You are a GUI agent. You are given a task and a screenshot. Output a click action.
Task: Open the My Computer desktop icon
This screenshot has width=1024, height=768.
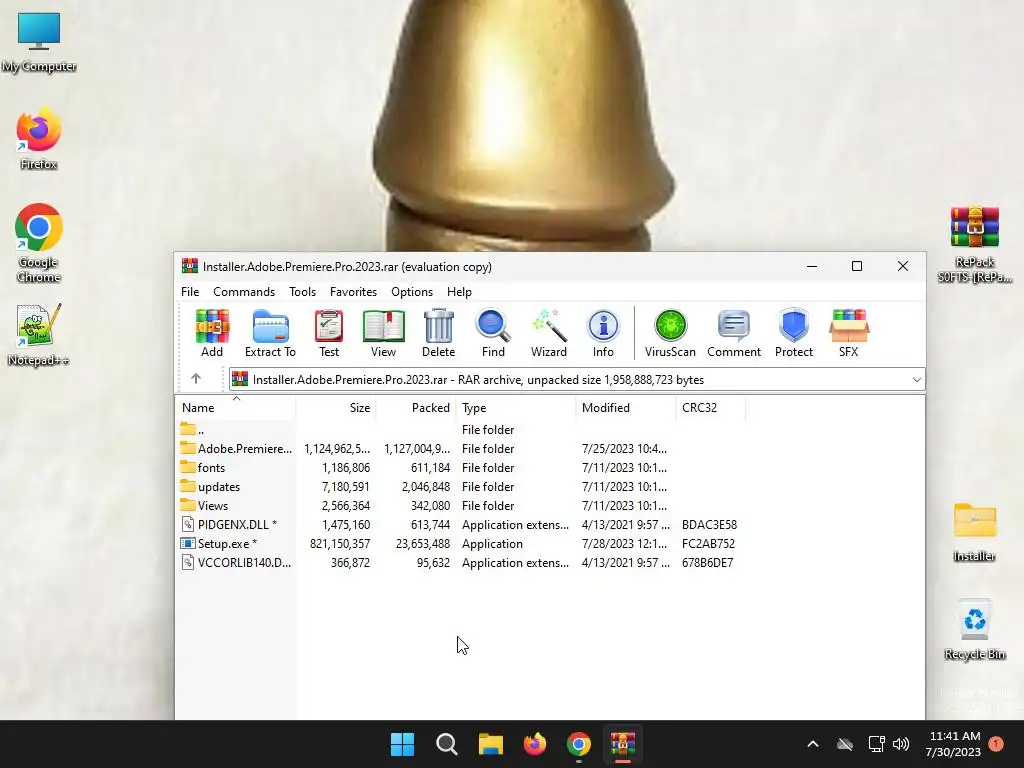coord(39,42)
